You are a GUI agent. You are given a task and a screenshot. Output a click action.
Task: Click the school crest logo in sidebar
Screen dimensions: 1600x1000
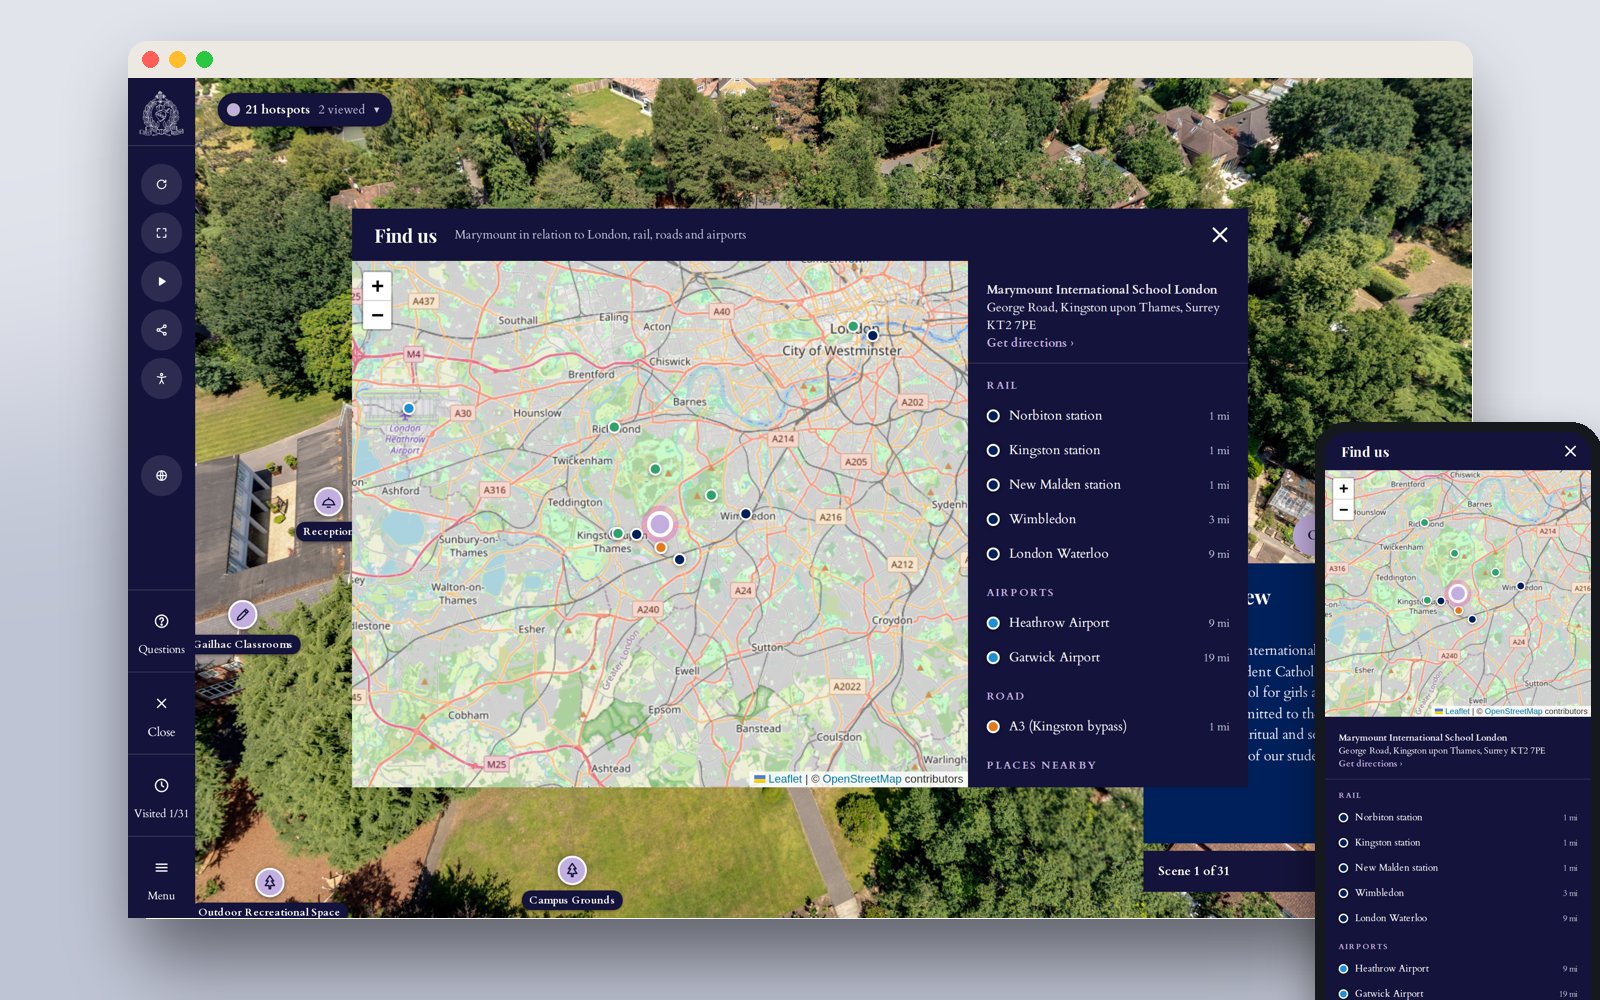click(x=161, y=113)
